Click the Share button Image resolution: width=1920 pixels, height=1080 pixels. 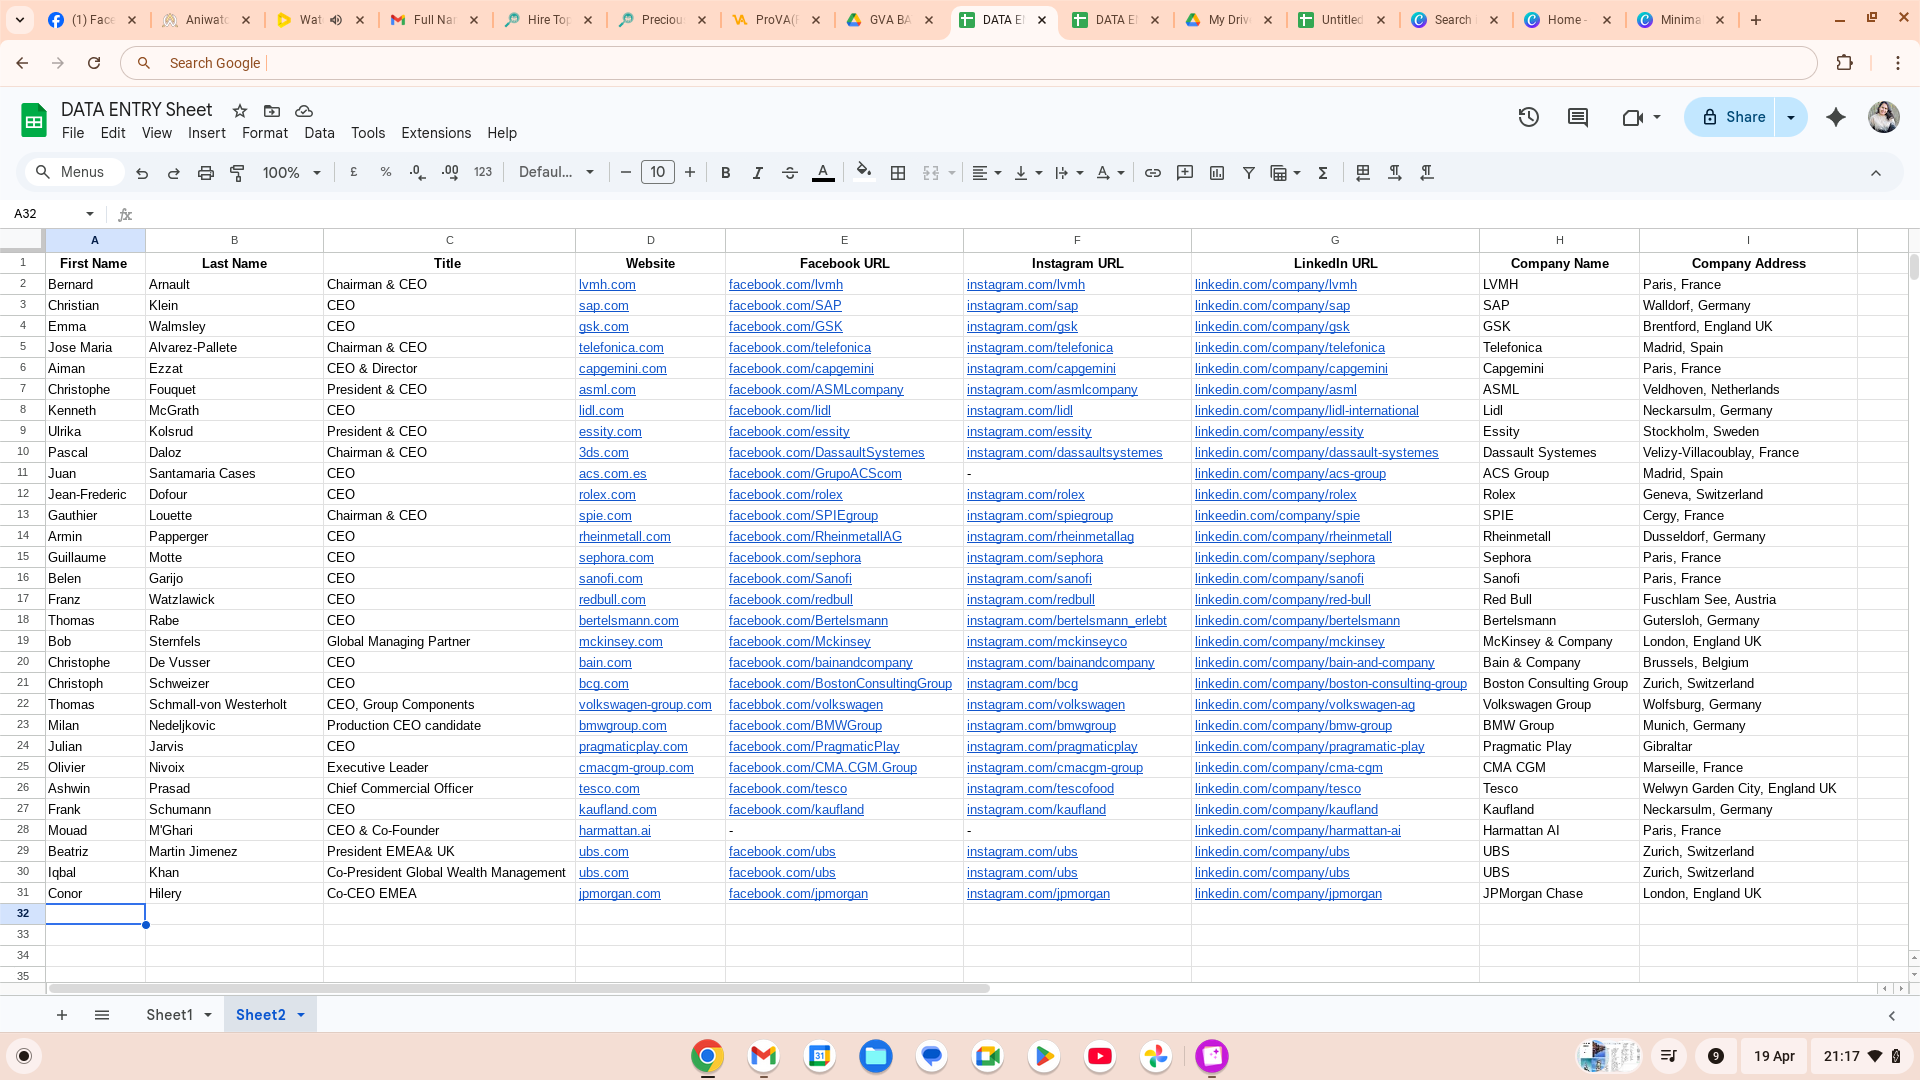(1730, 117)
